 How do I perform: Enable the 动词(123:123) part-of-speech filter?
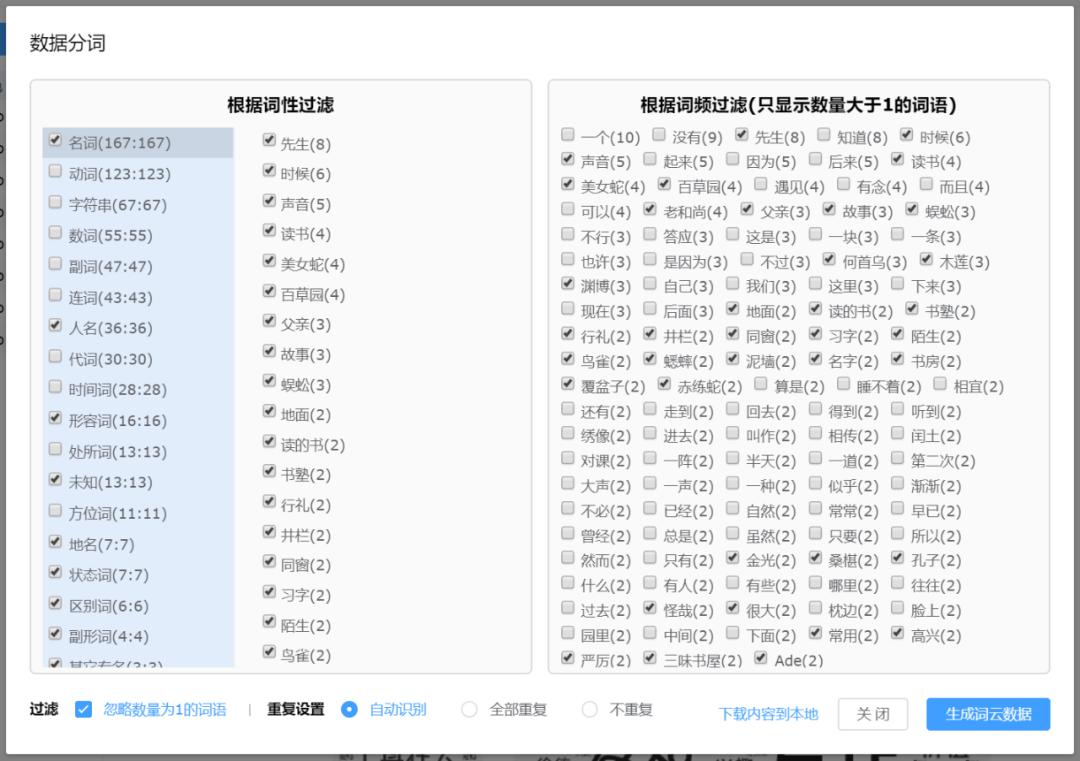(55, 172)
